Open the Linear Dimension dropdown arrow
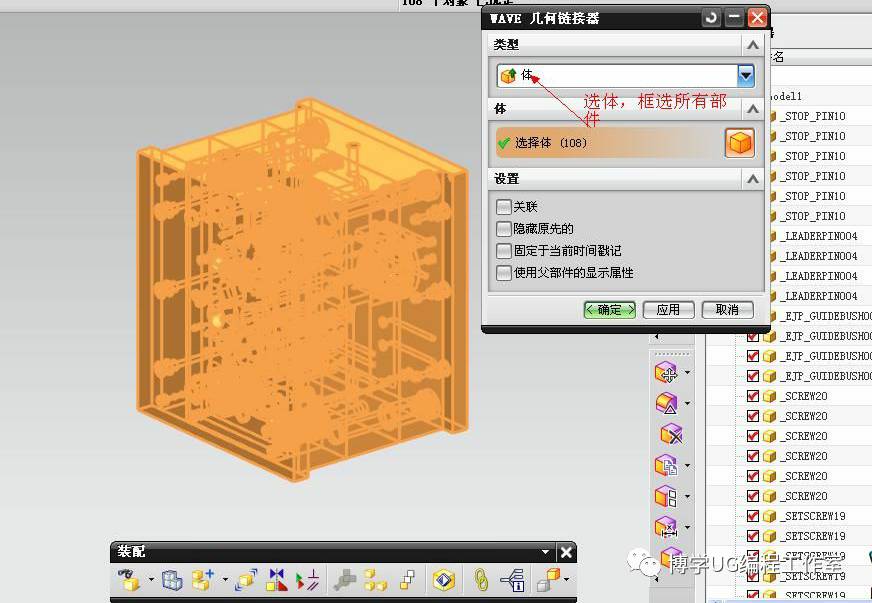The height and width of the screenshot is (603, 872). pos(688,527)
